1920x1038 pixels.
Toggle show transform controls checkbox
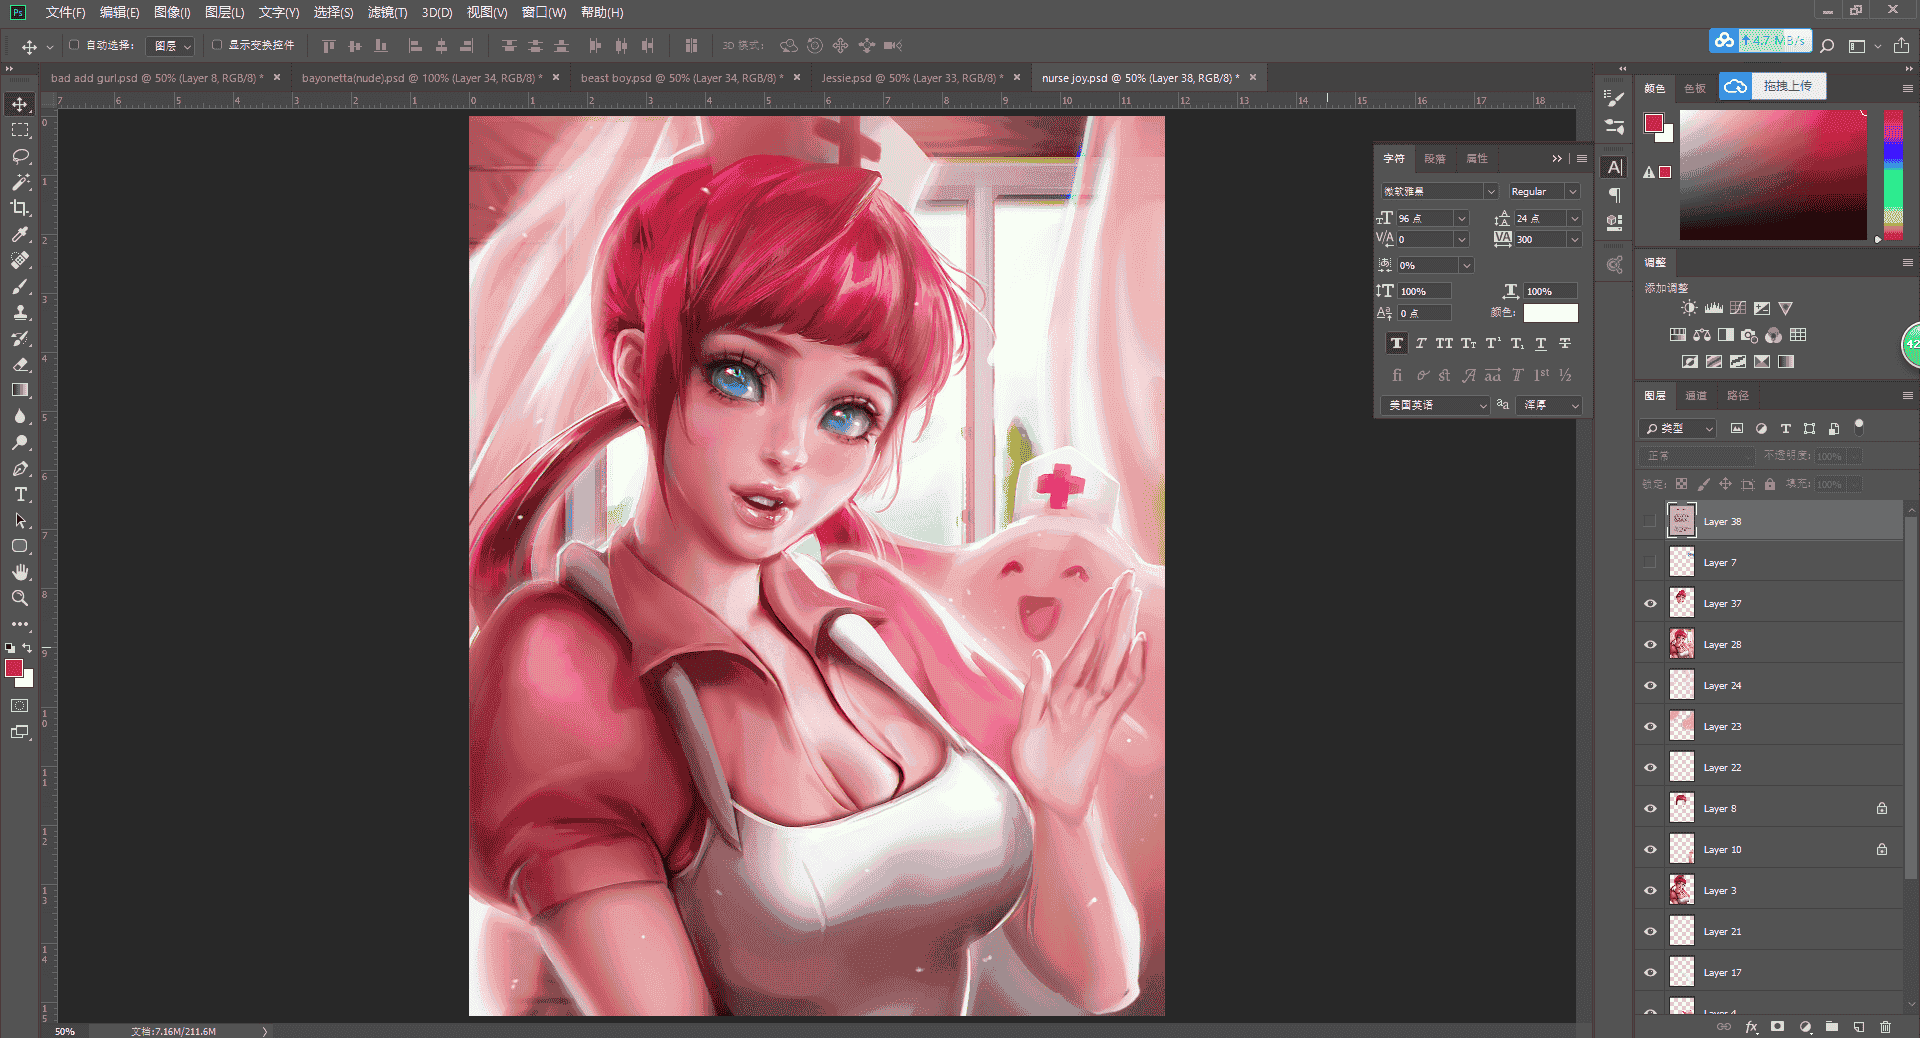tap(217, 45)
